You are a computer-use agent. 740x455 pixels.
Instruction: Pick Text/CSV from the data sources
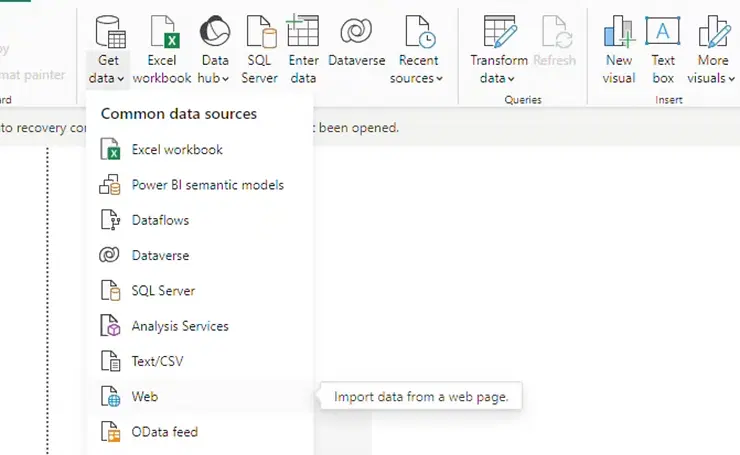[x=157, y=361]
